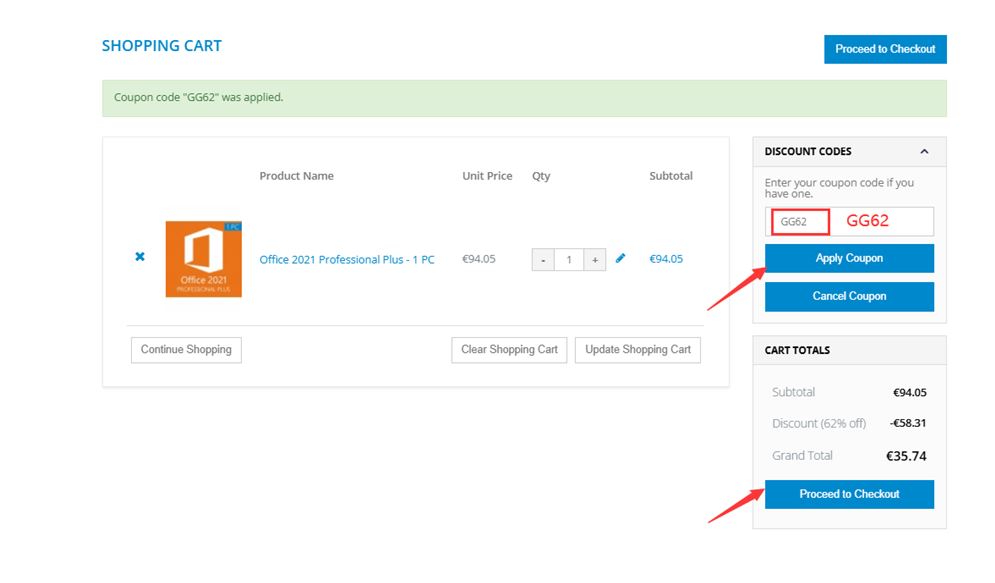
Task: Proceed to Checkout below Cart Totals
Action: point(849,494)
